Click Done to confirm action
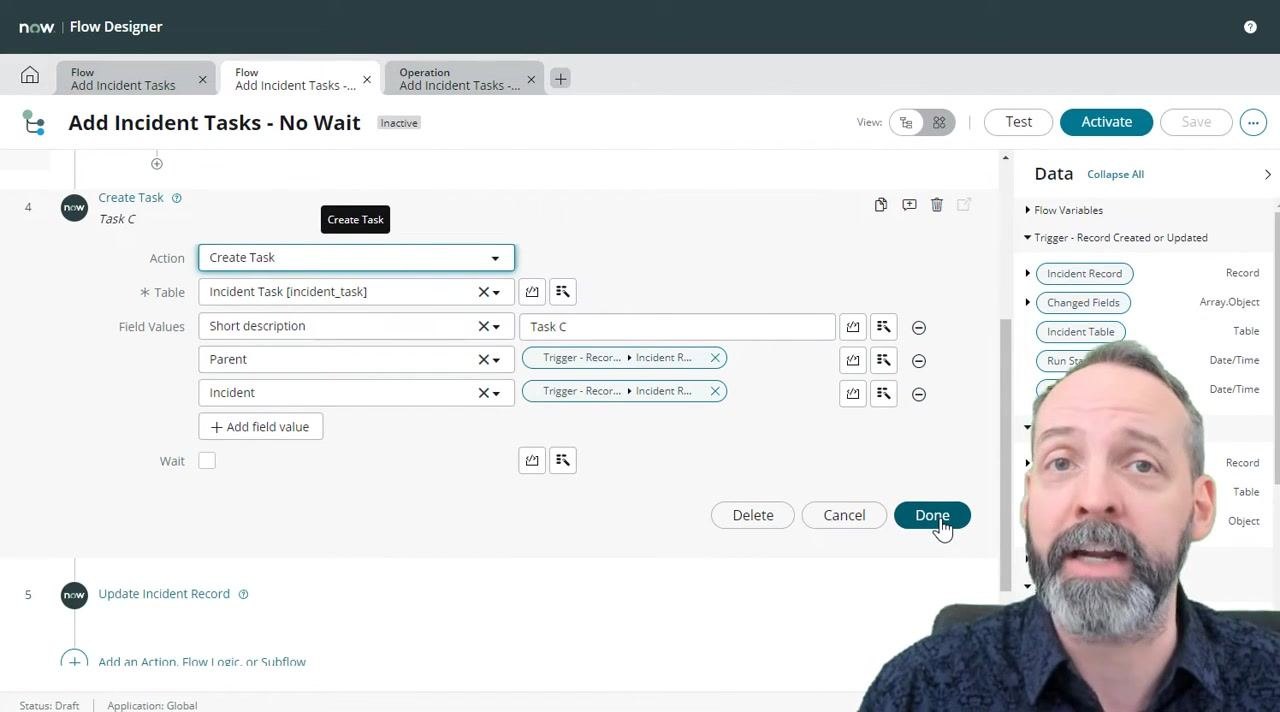The width and height of the screenshot is (1280, 712). tap(932, 515)
